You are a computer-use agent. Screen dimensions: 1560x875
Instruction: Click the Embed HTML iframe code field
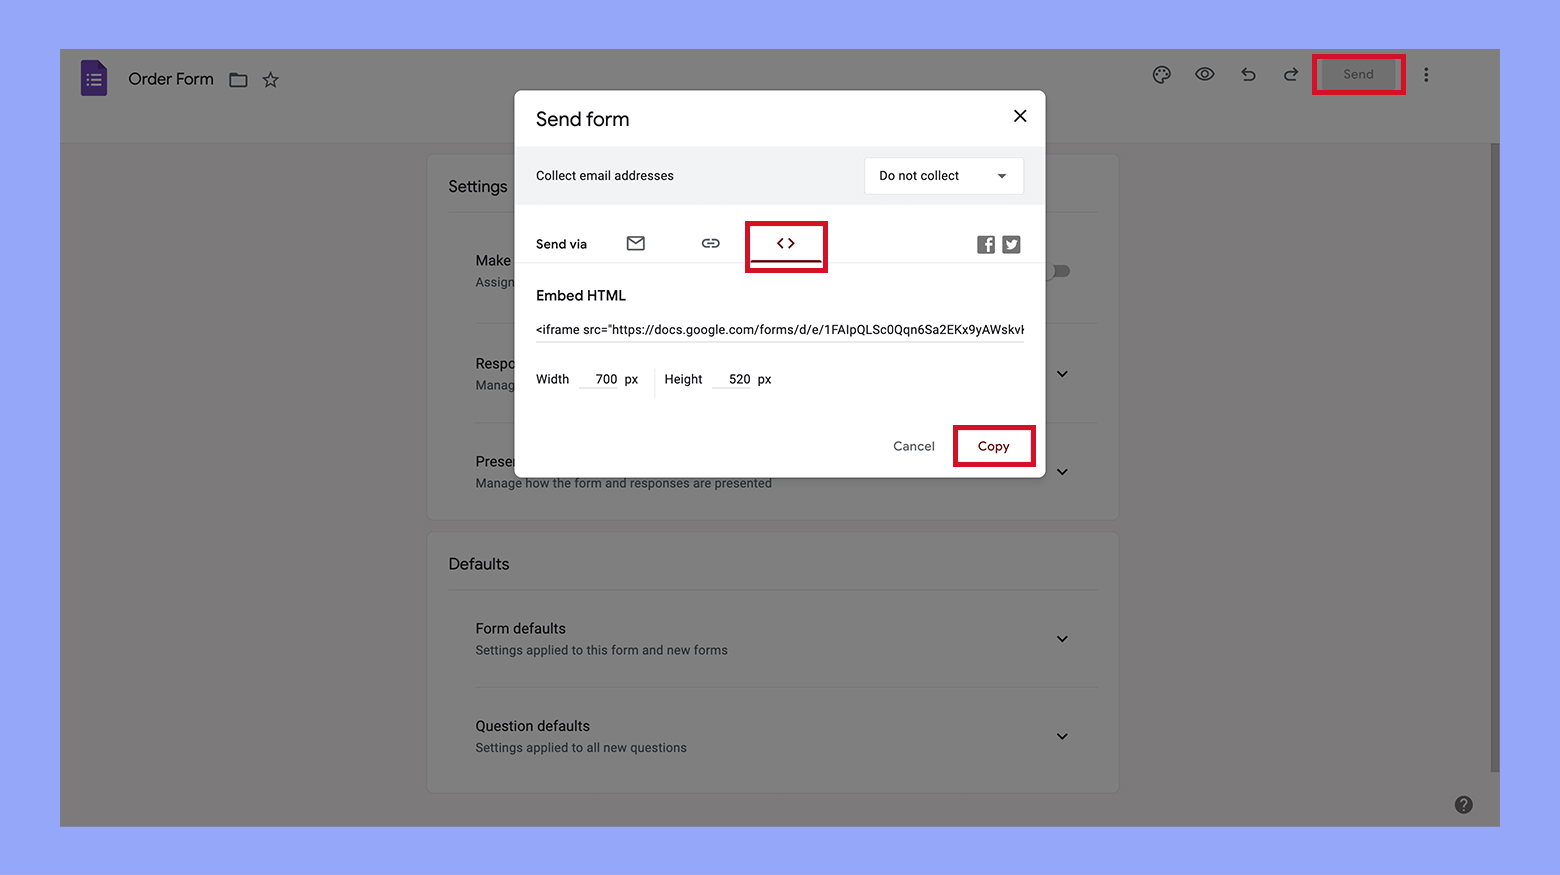click(779, 329)
